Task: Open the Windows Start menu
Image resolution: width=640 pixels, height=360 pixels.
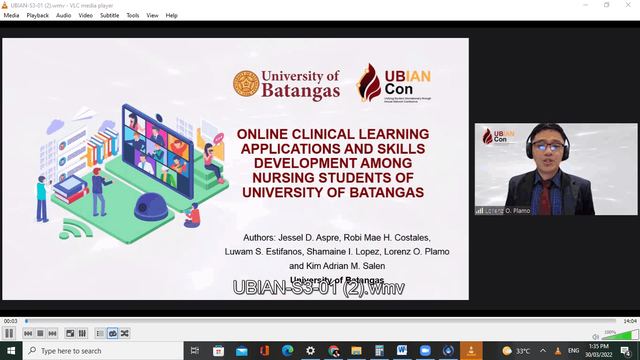Action: pos(11,351)
